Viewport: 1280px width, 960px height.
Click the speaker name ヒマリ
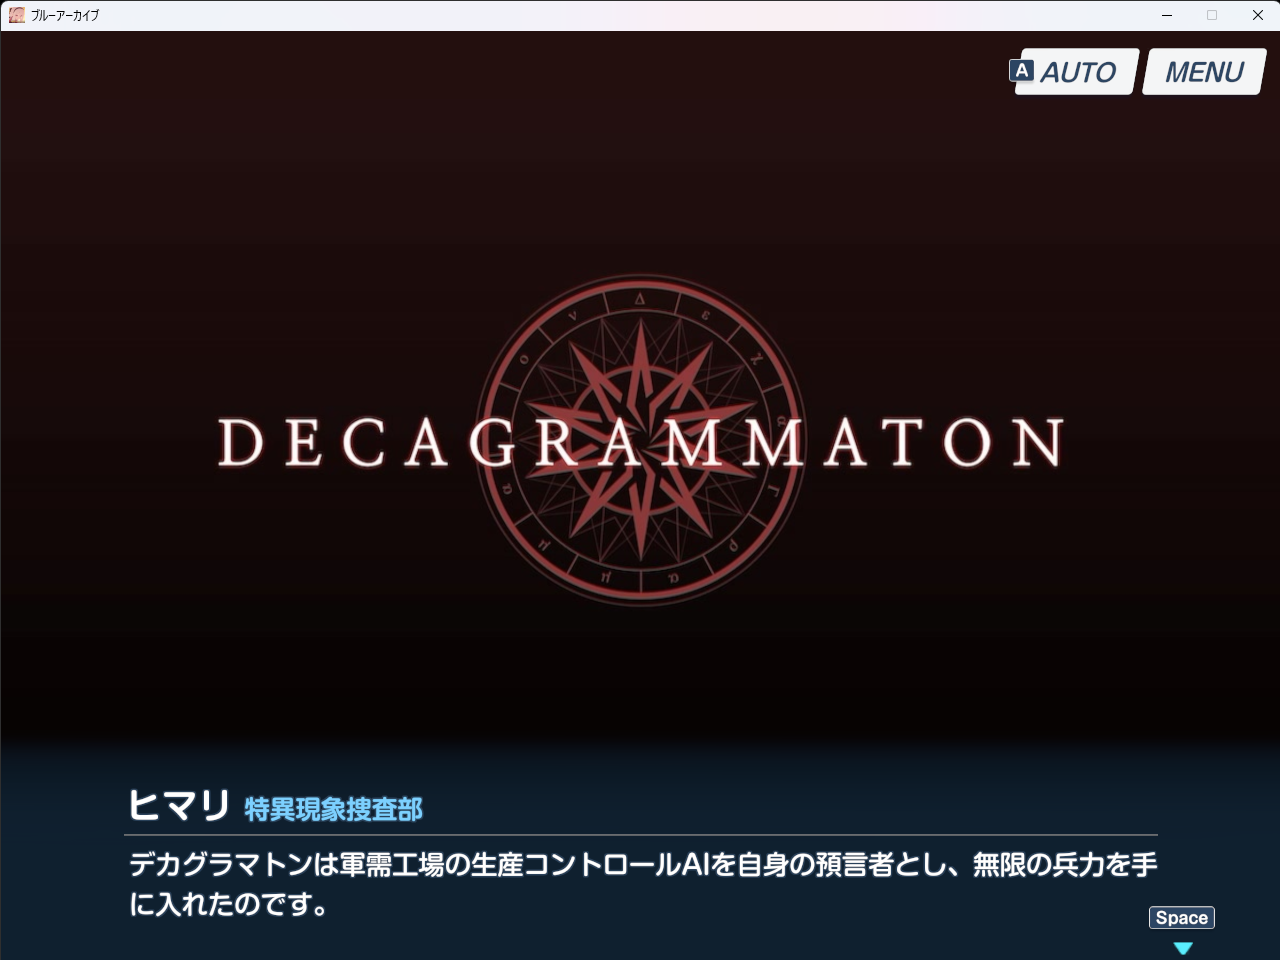pyautogui.click(x=179, y=805)
